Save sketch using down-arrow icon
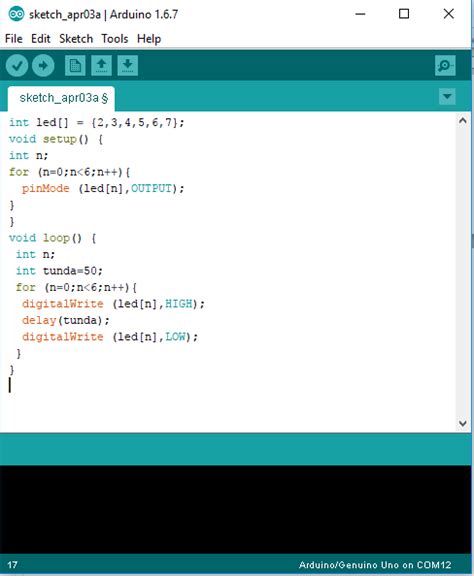Image resolution: width=474 pixels, height=576 pixels. point(128,66)
